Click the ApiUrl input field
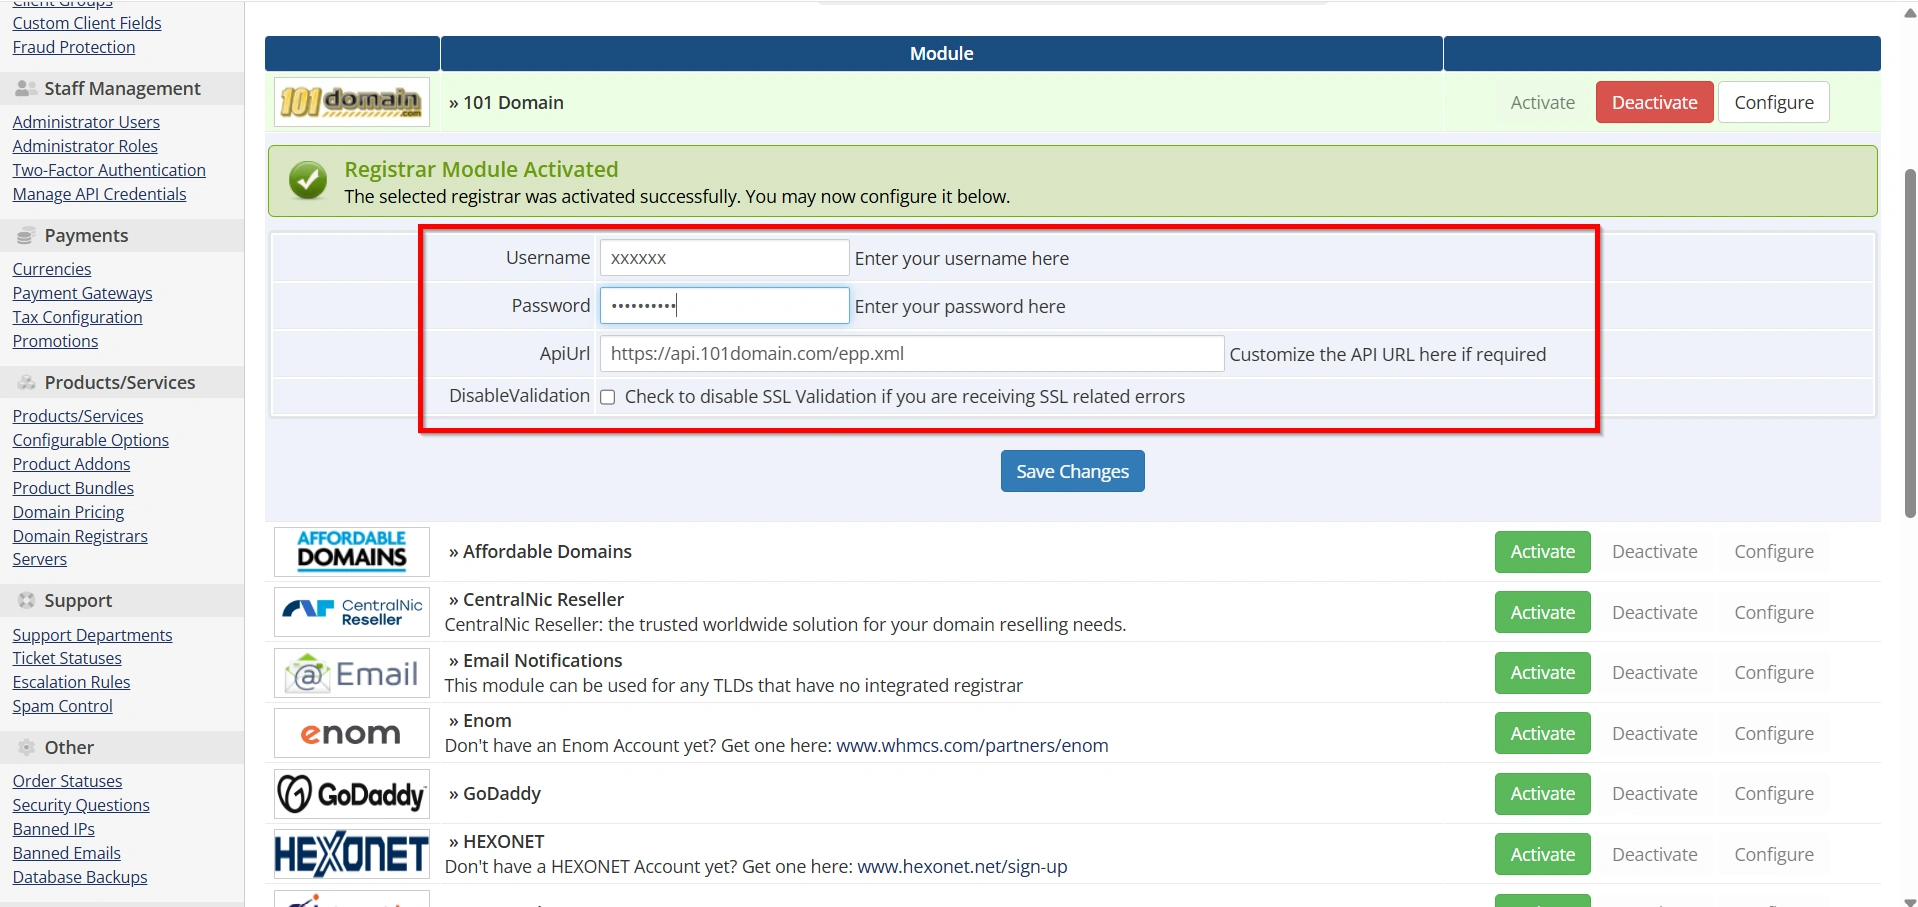 point(911,354)
